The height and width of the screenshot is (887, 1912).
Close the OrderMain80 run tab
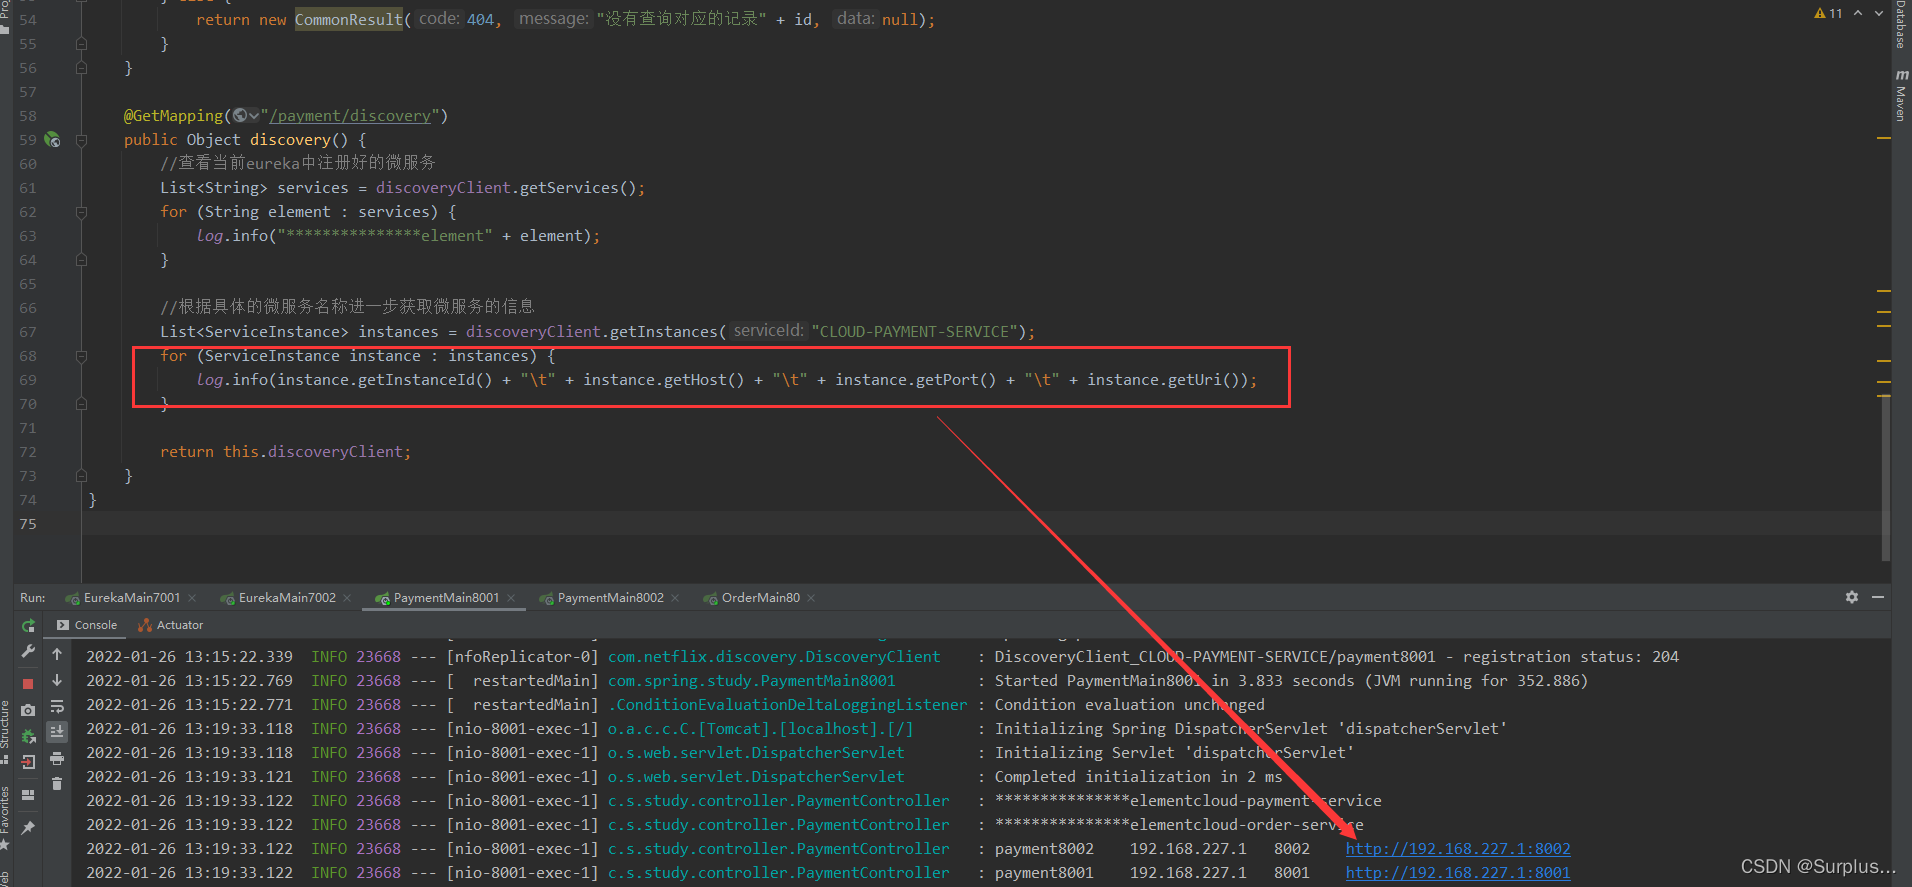(811, 598)
